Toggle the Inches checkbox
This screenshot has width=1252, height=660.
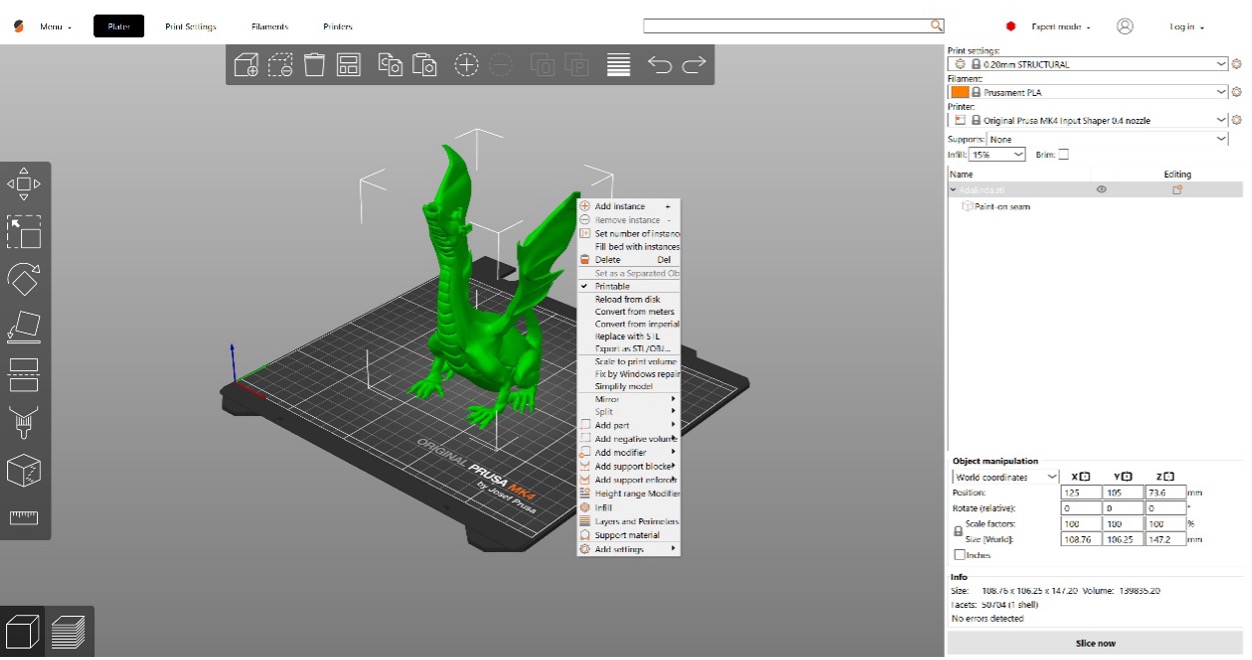coord(960,554)
